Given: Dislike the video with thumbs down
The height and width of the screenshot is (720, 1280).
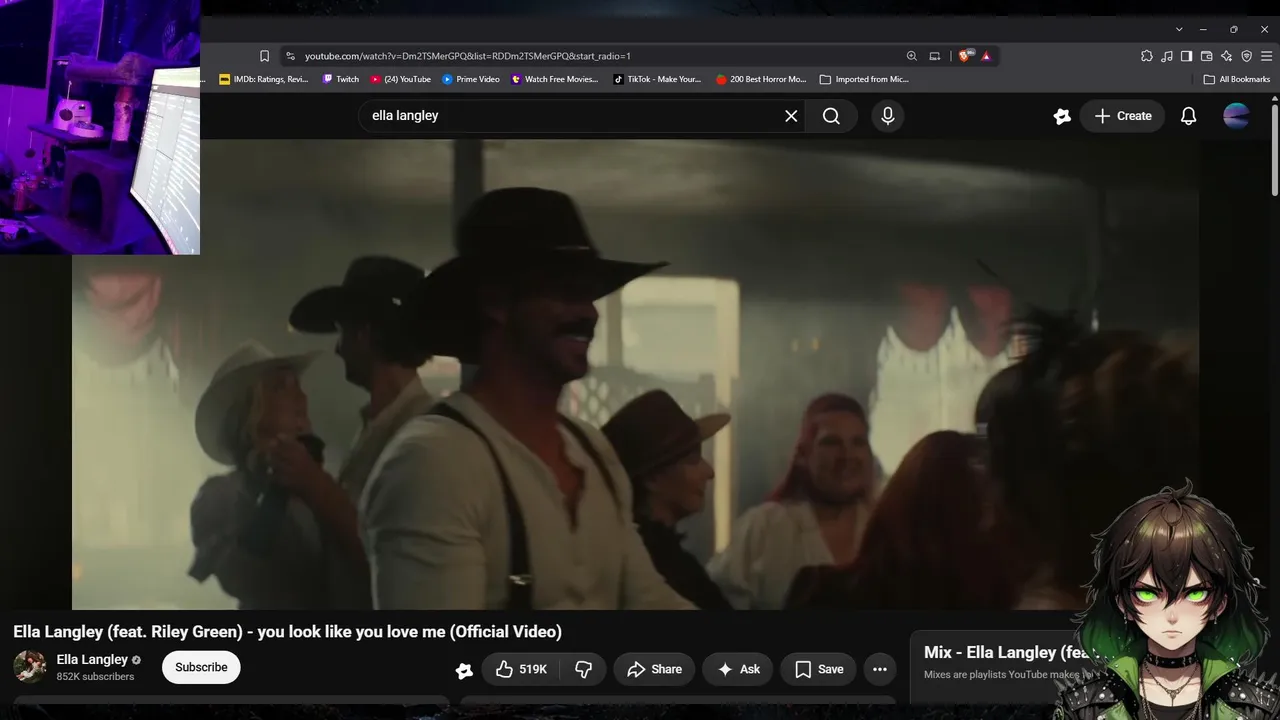Looking at the screenshot, I should 584,669.
